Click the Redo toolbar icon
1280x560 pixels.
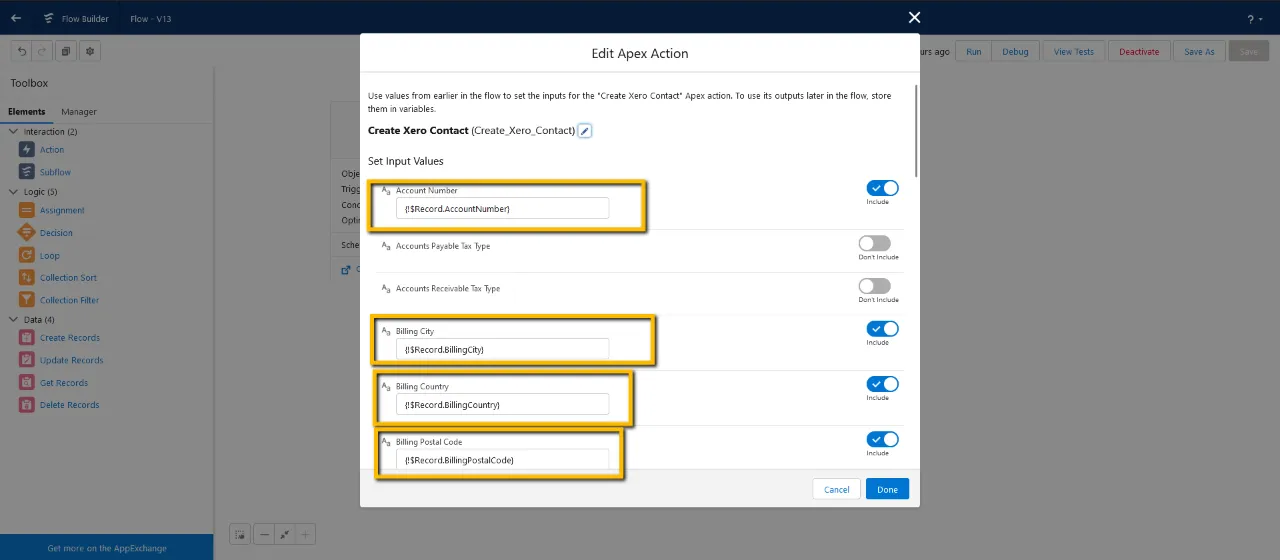pos(41,51)
